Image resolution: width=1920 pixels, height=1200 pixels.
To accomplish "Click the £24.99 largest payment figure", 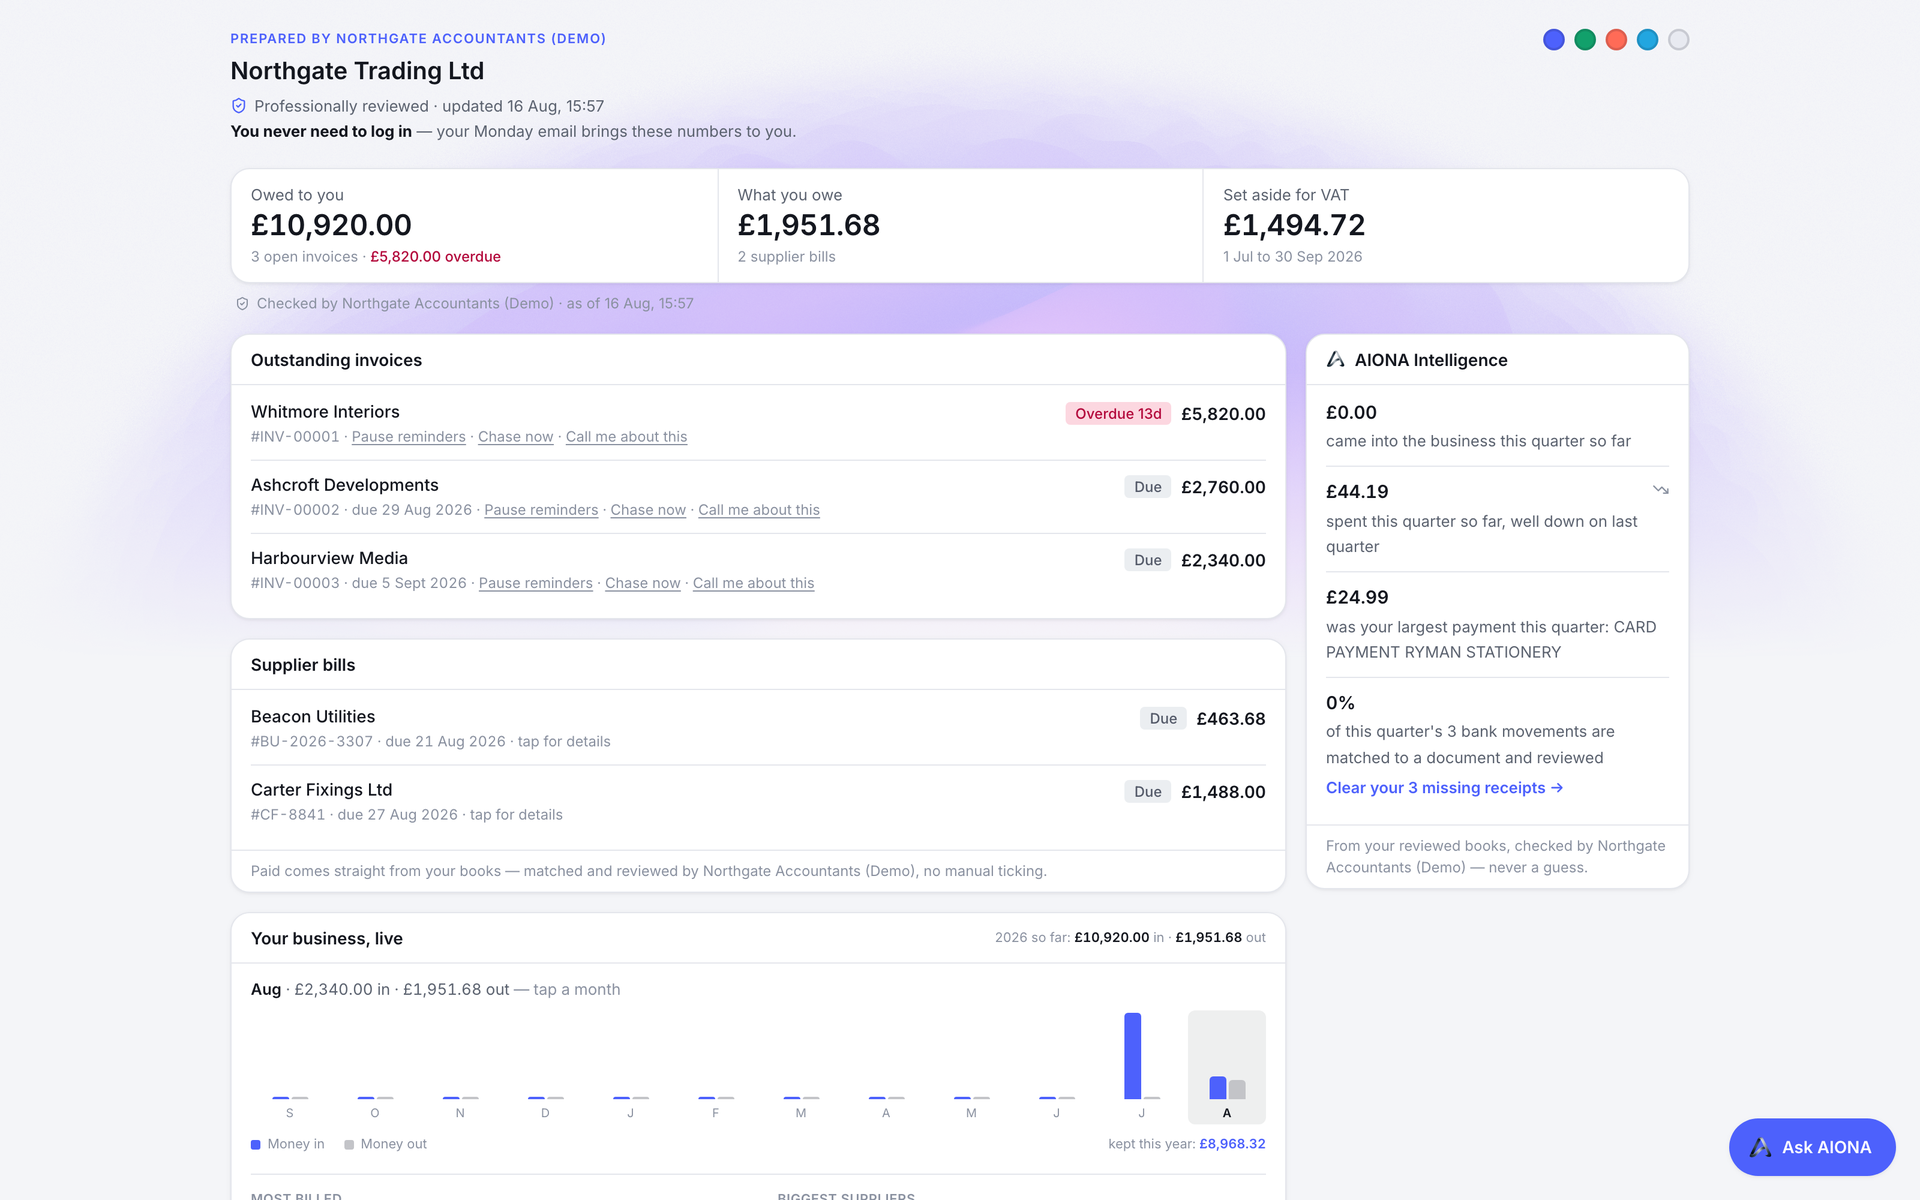I will [1357, 597].
